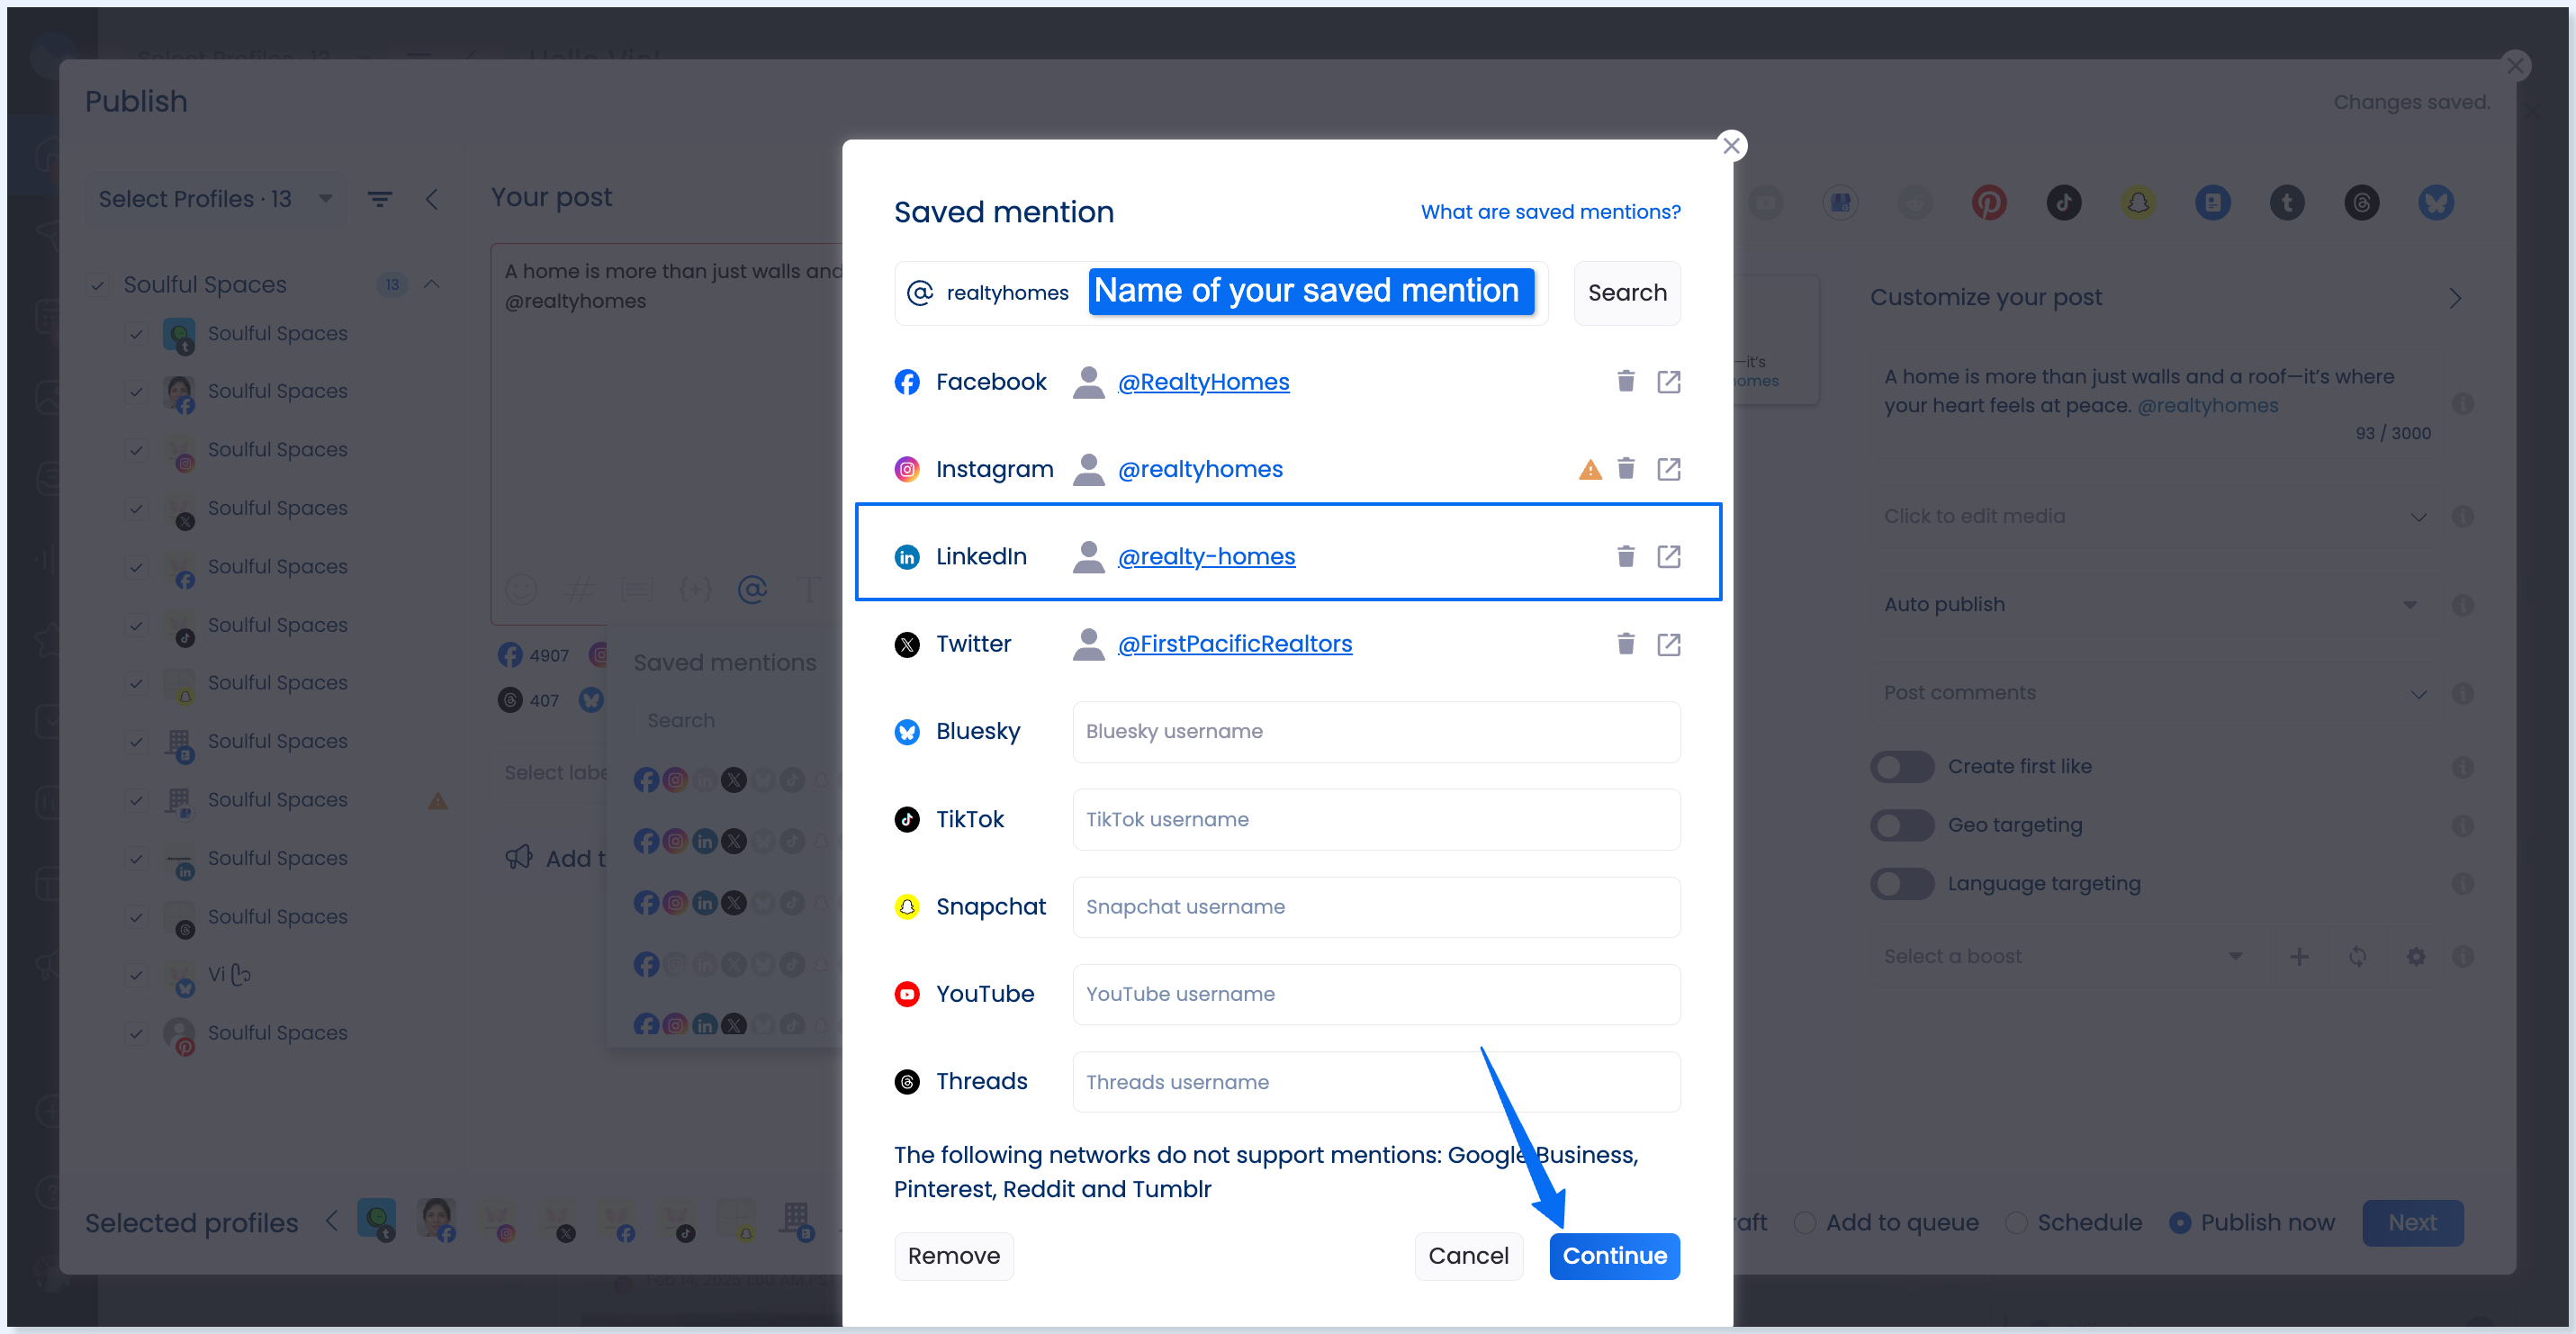The height and width of the screenshot is (1334, 2576).
Task: Select the Snapchat network icon in top row
Action: [2137, 203]
